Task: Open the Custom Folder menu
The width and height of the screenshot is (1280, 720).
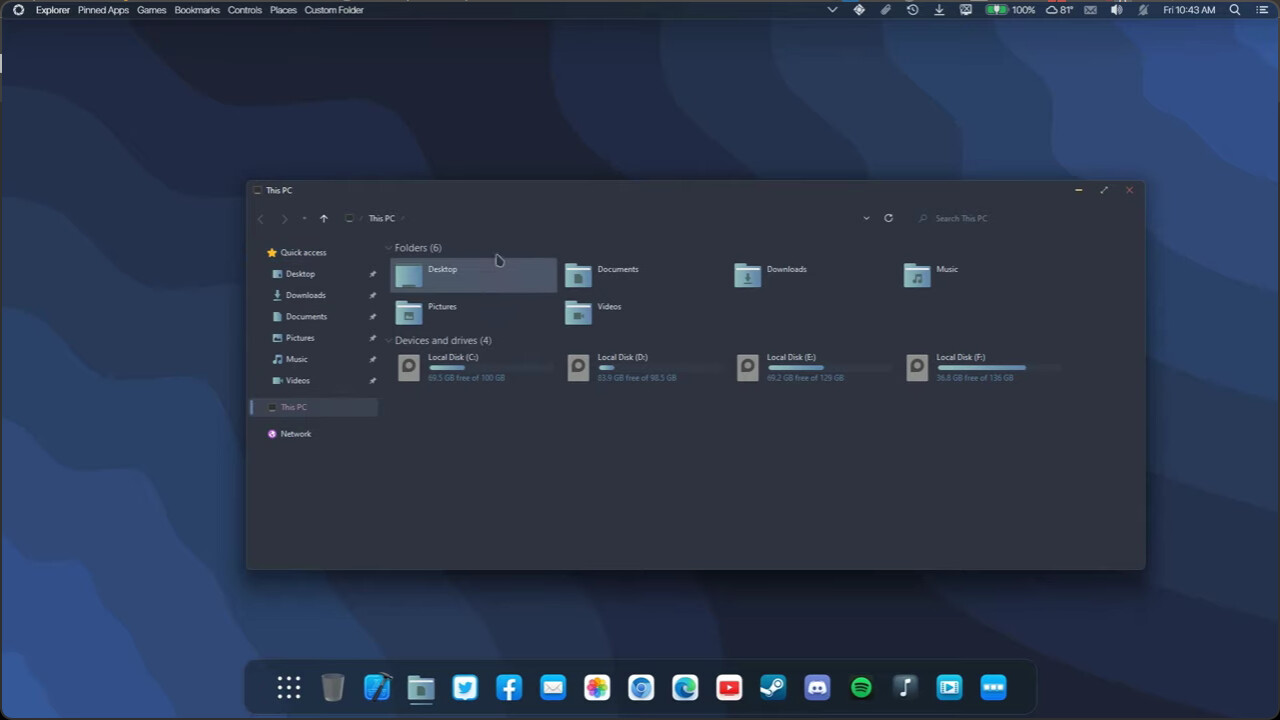Action: point(334,10)
